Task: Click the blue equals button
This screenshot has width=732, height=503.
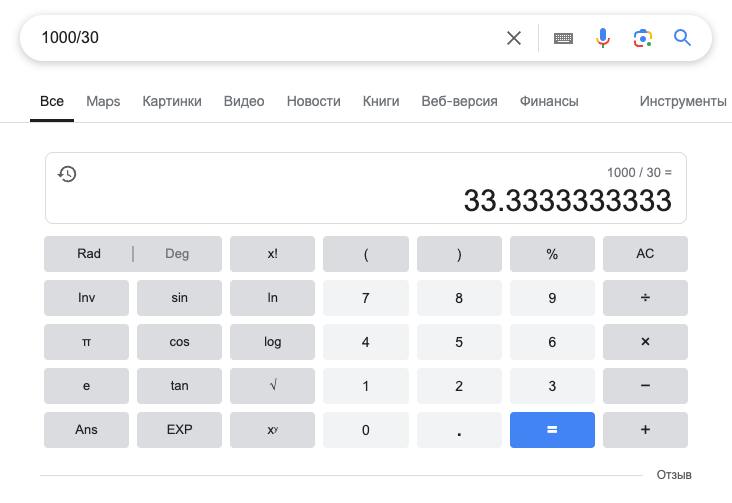Action: (552, 430)
